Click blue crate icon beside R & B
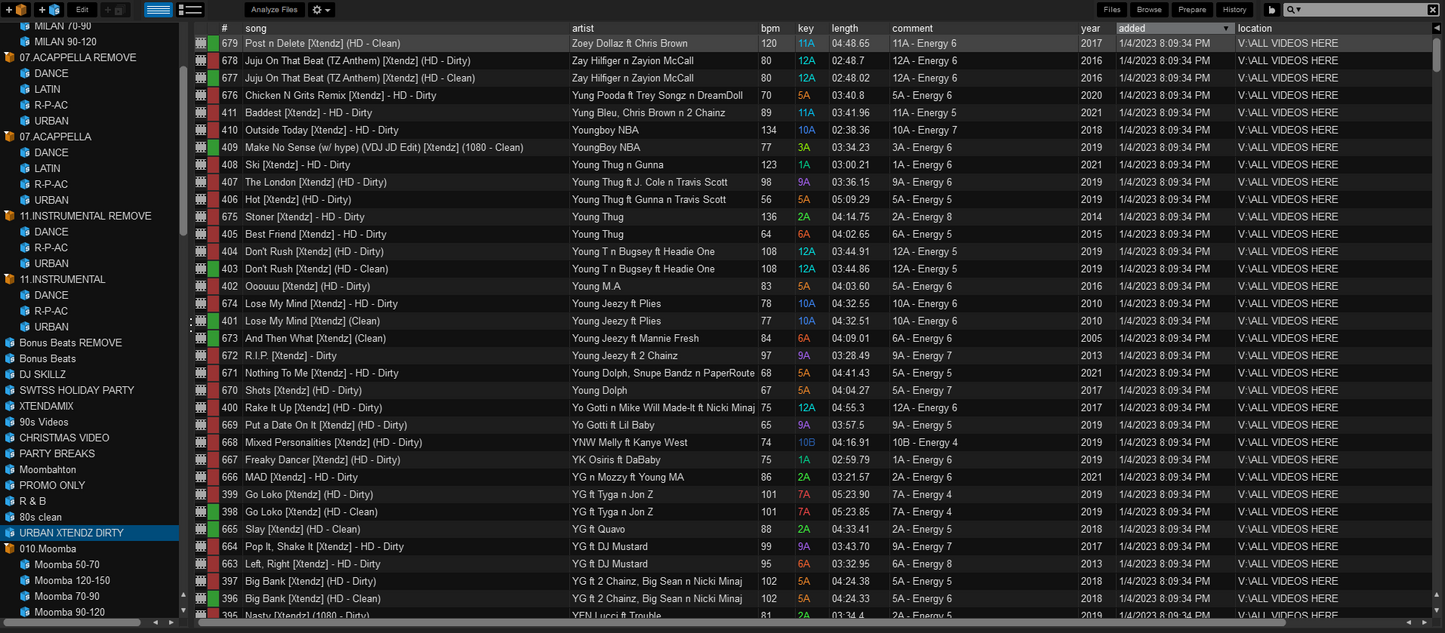The image size is (1445, 633). coord(10,501)
